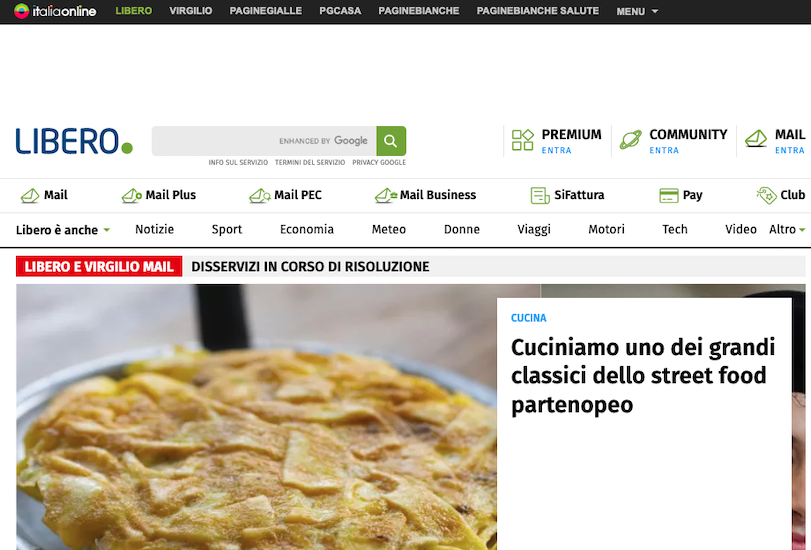Click the Premium grid icon

point(522,140)
